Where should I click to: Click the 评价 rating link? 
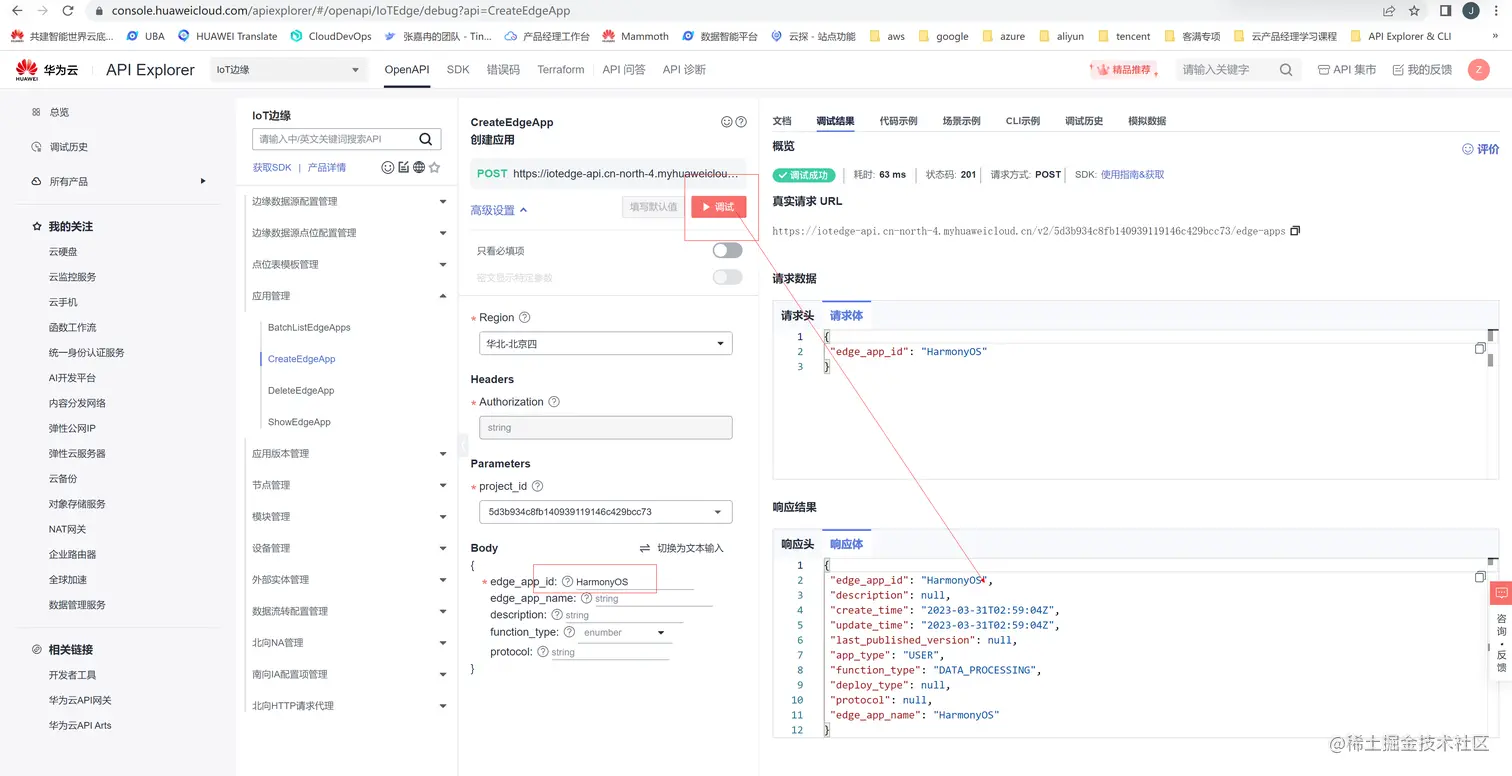coord(1481,149)
